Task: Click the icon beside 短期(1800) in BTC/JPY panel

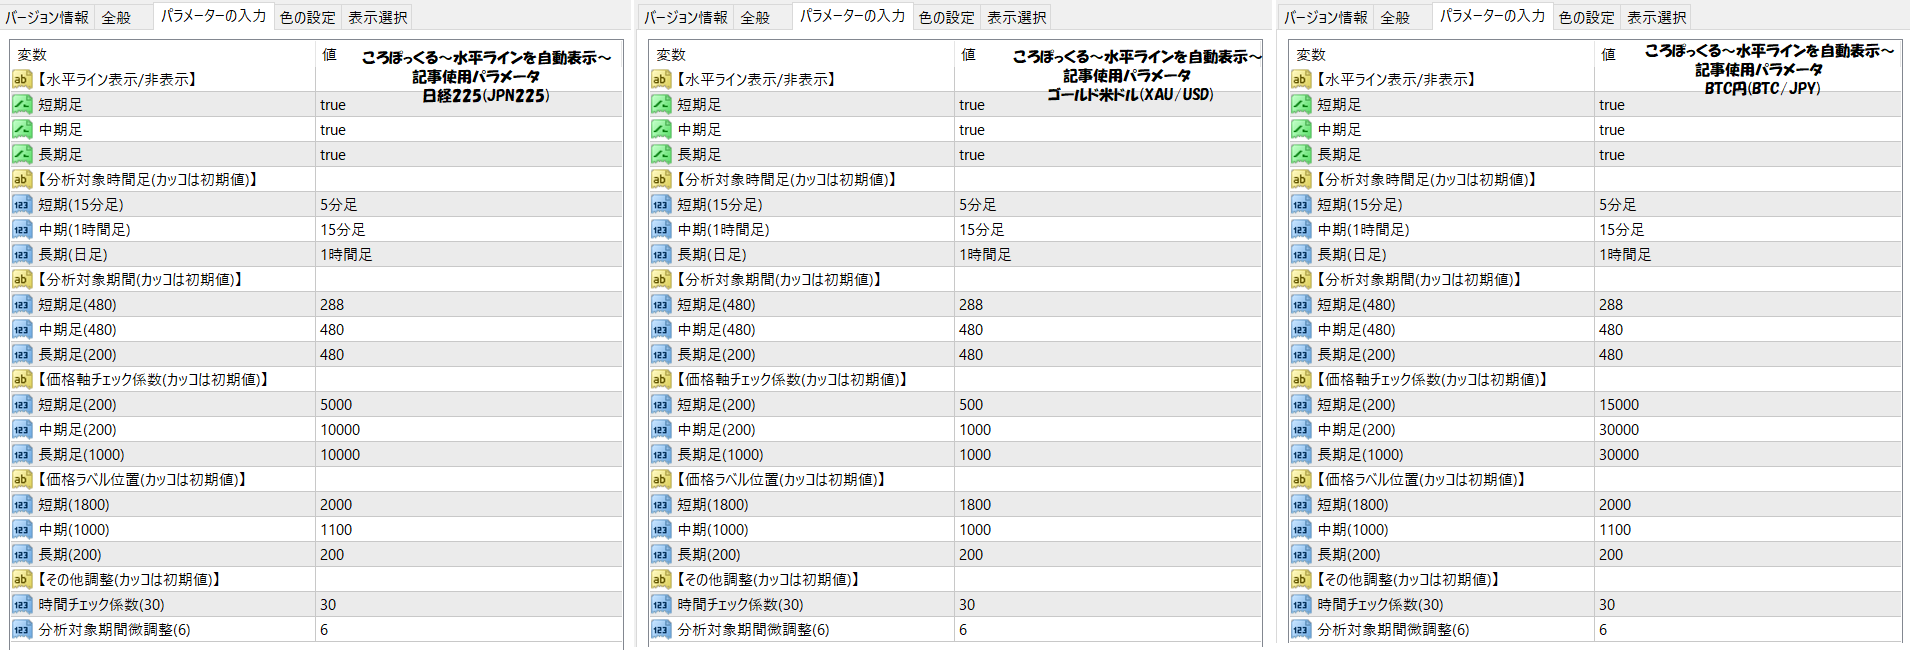Action: tap(1301, 504)
